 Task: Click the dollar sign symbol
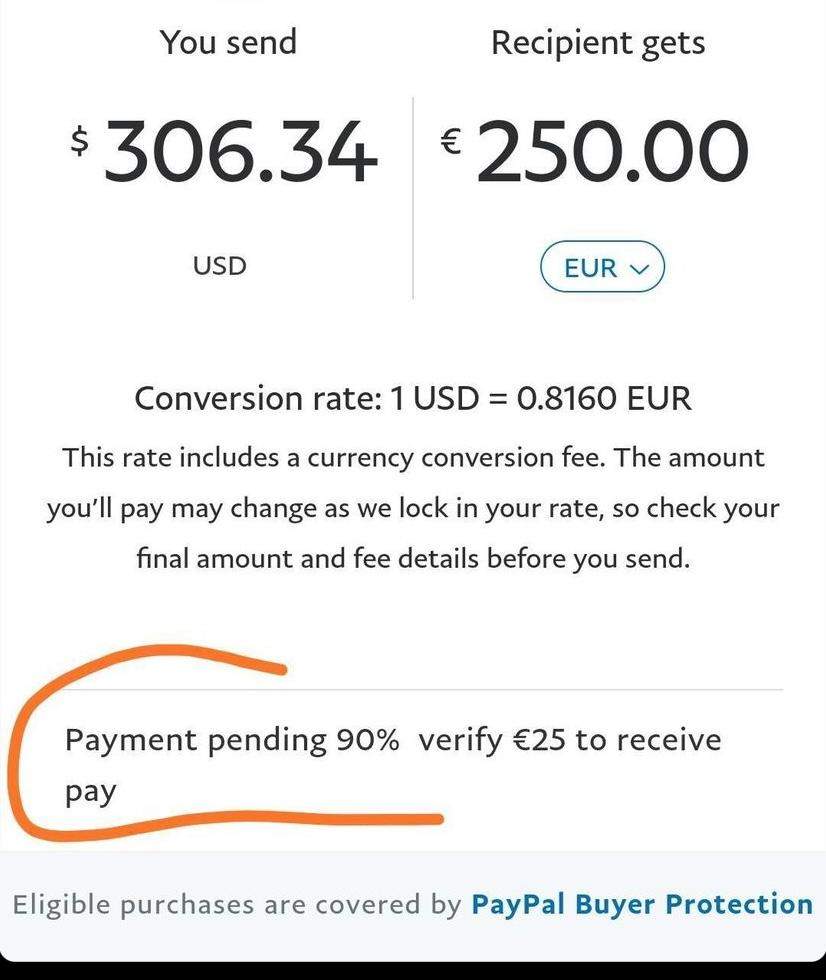click(x=80, y=141)
